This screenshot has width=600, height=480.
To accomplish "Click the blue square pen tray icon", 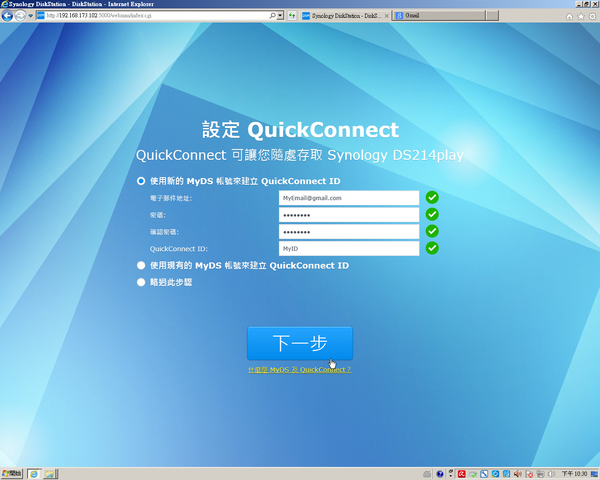I will point(484,474).
